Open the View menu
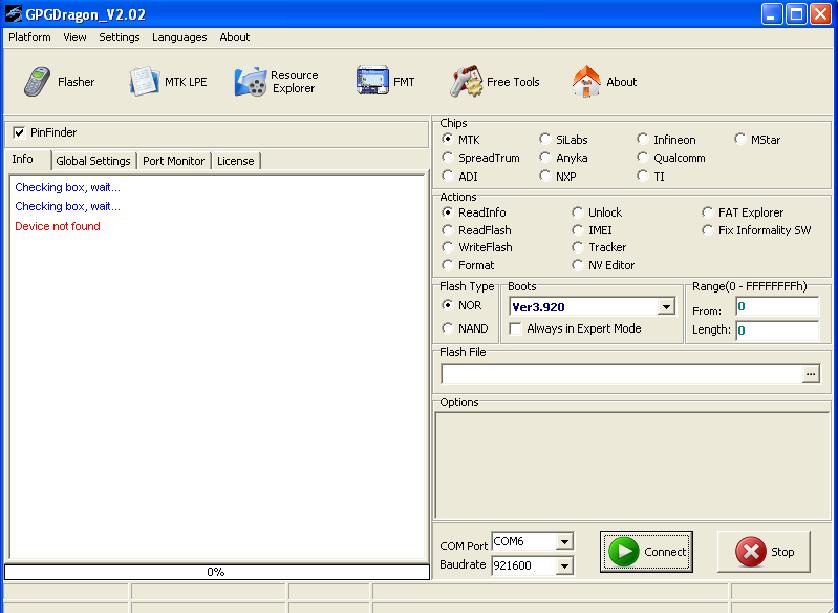This screenshot has height=613, width=838. (75, 37)
